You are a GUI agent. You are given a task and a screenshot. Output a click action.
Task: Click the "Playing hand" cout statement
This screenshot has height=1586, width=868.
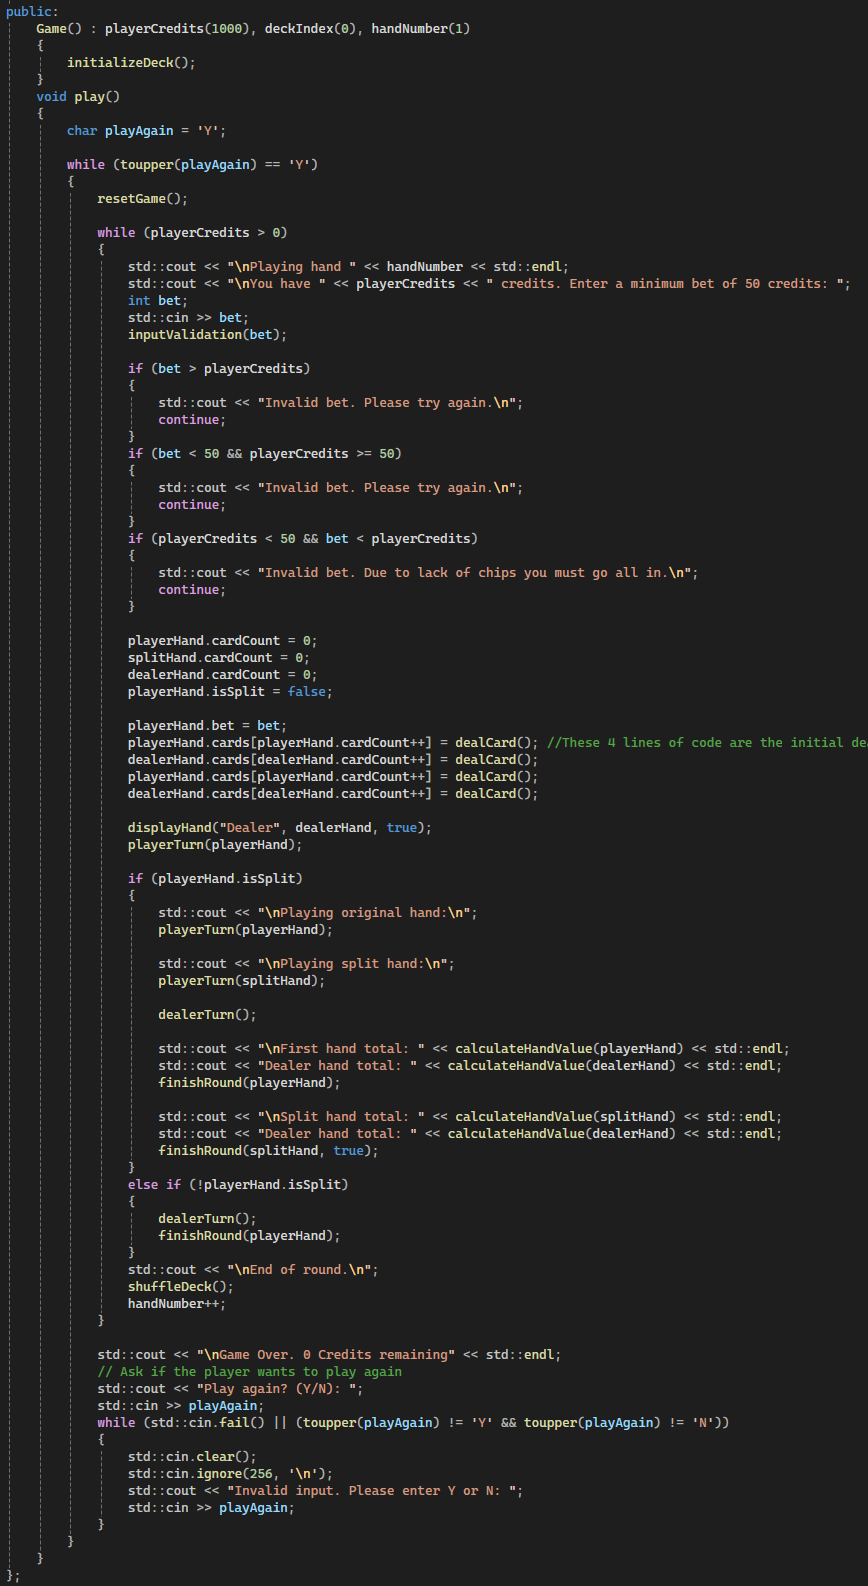coord(348,266)
